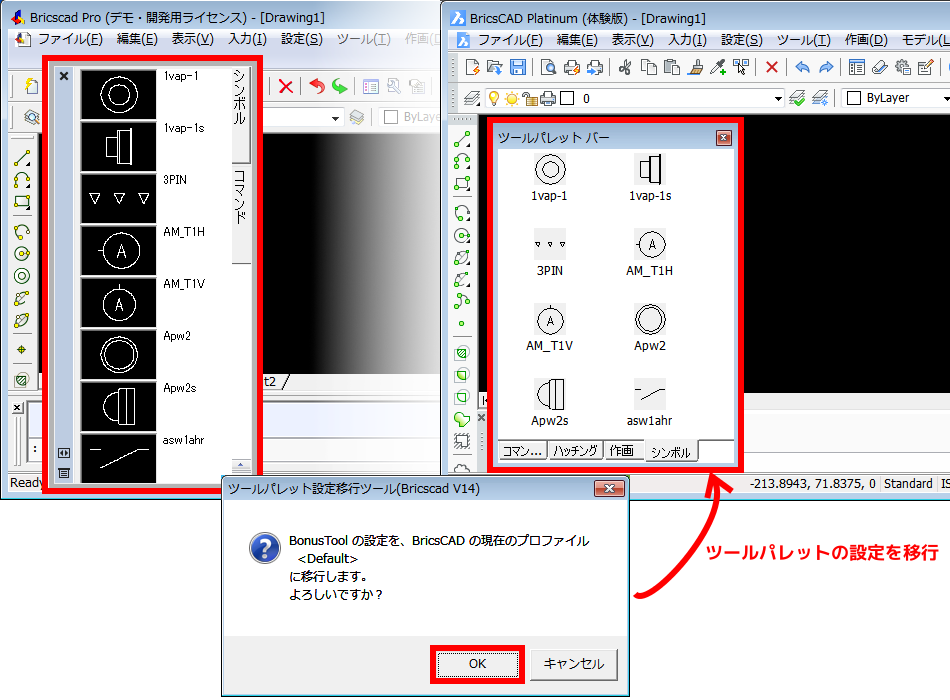Click the eyedropper icon in BricsCAD Platinum

tap(718, 67)
